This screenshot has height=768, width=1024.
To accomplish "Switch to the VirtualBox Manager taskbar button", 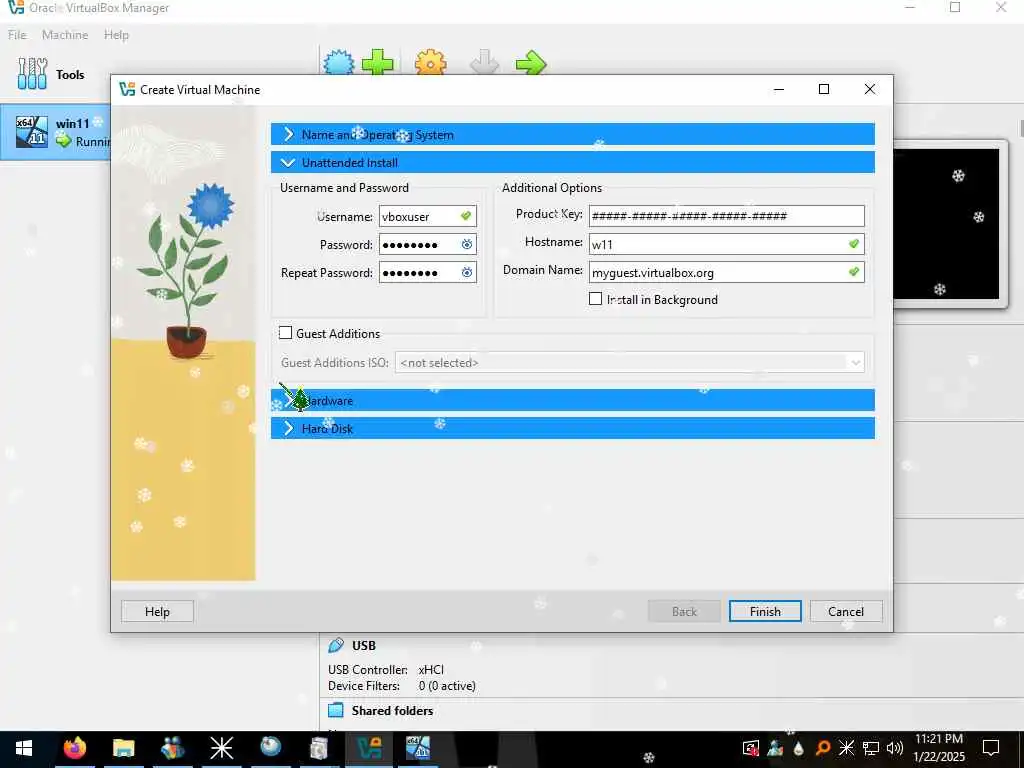I will (x=369, y=748).
